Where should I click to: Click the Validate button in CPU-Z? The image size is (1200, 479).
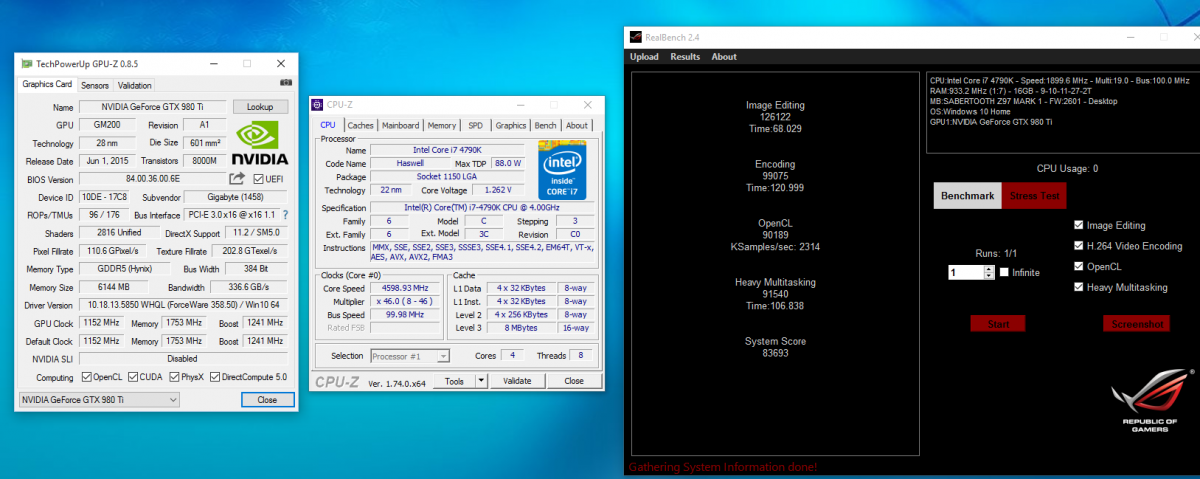[x=517, y=381]
